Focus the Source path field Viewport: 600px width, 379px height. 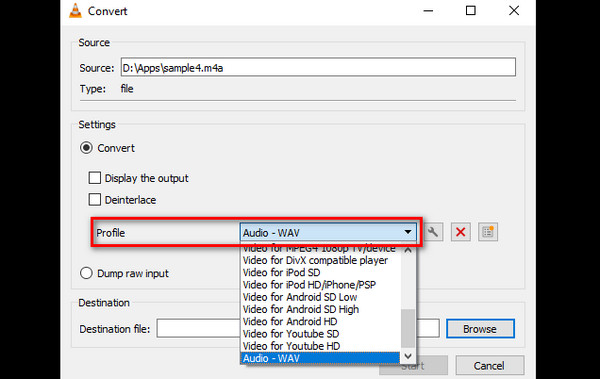[318, 67]
